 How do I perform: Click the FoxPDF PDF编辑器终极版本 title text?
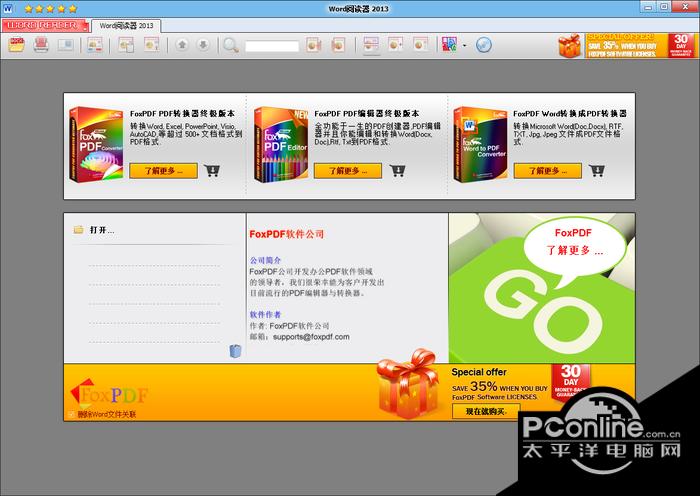click(367, 113)
